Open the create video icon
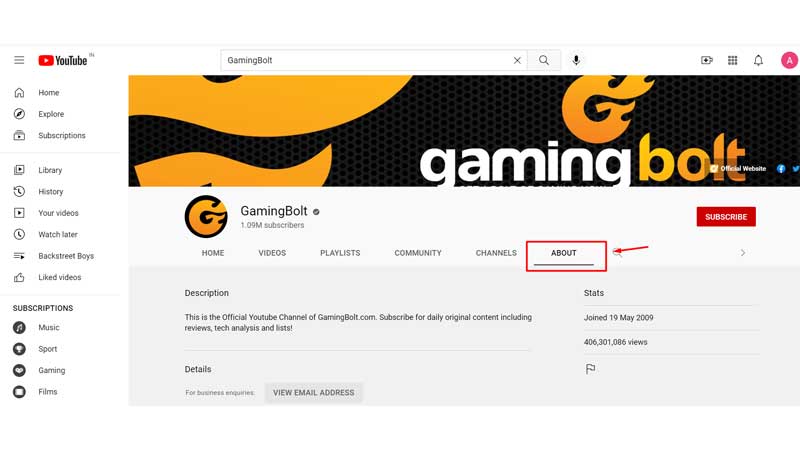The width and height of the screenshot is (800, 450). [x=707, y=60]
